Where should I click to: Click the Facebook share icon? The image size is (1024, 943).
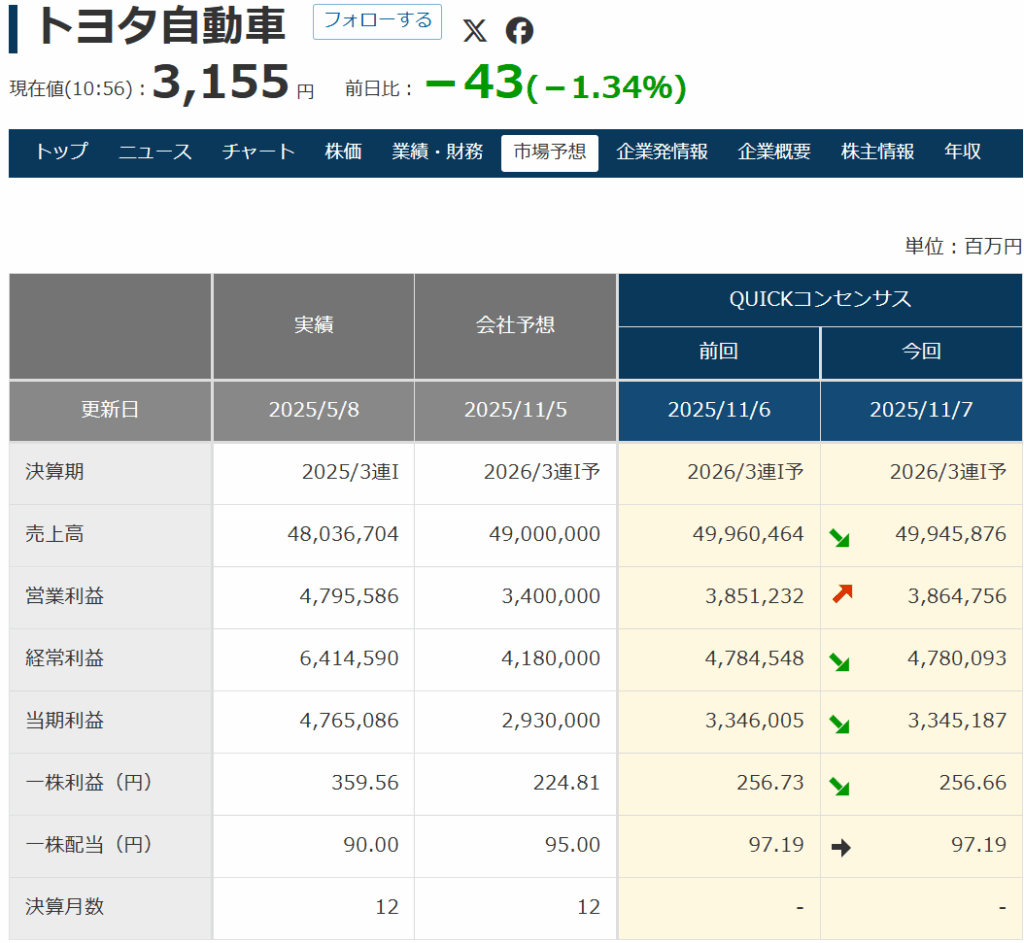519,31
